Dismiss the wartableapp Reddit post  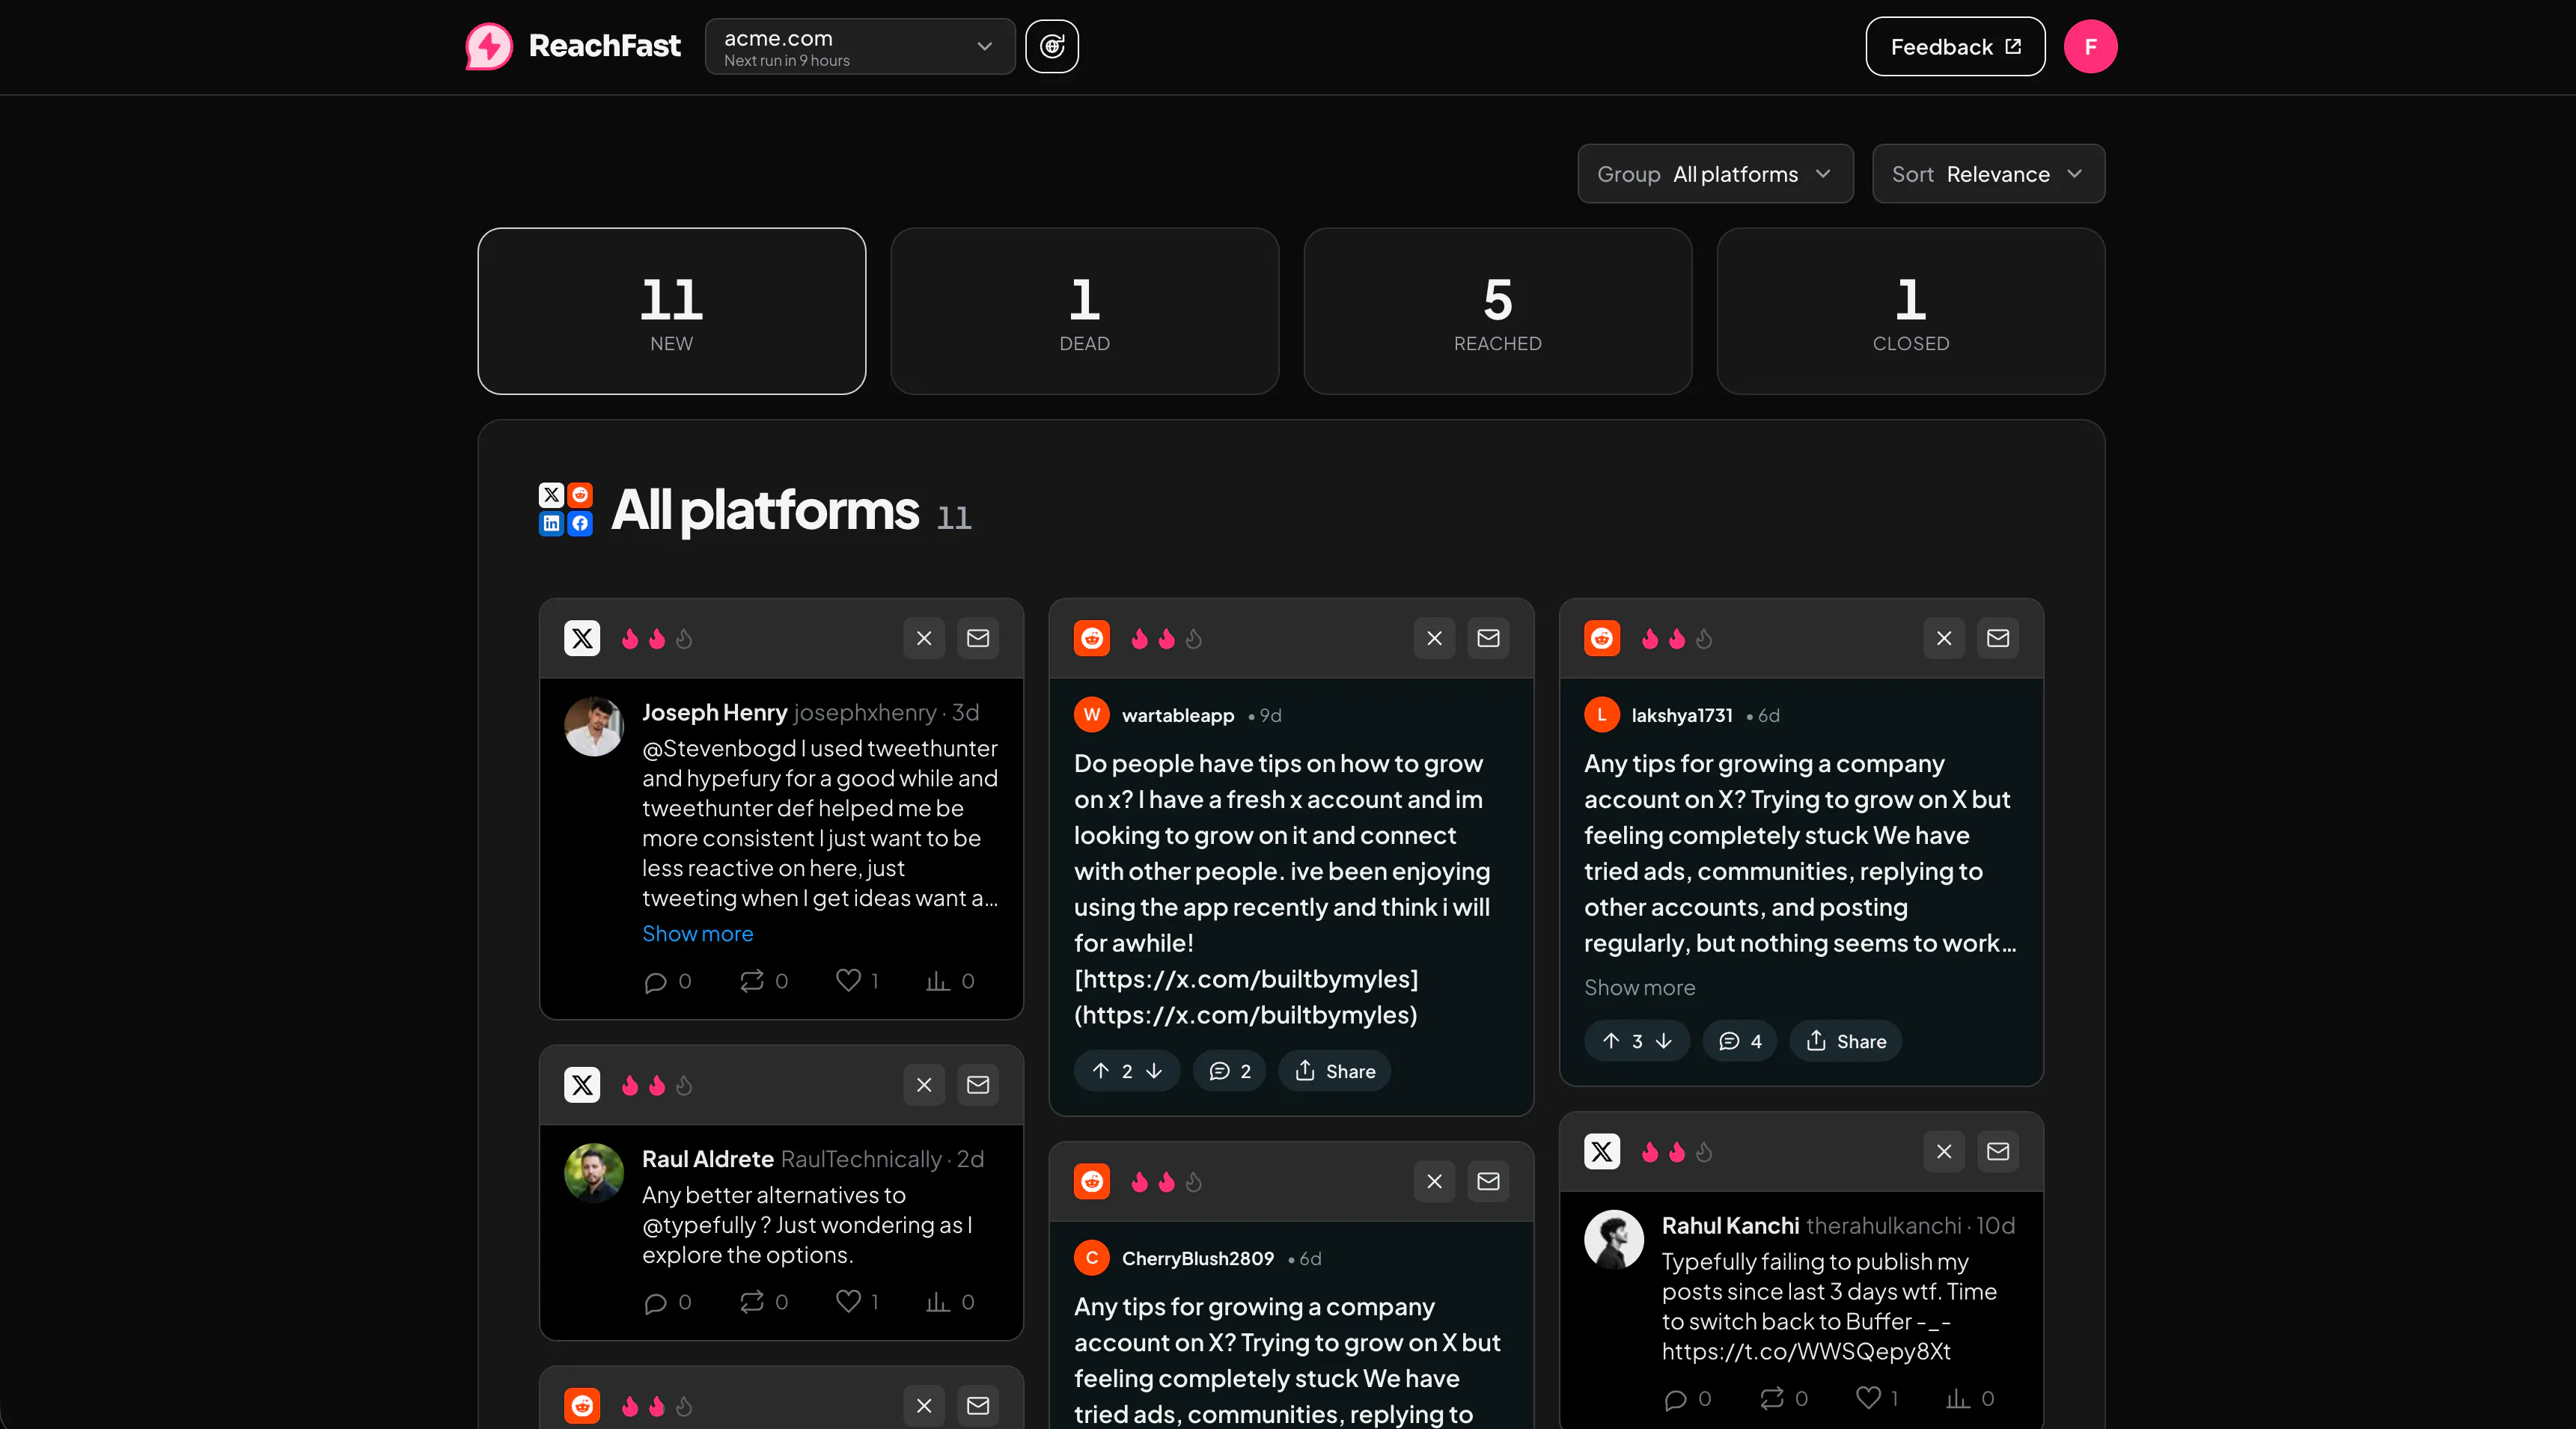click(1434, 638)
